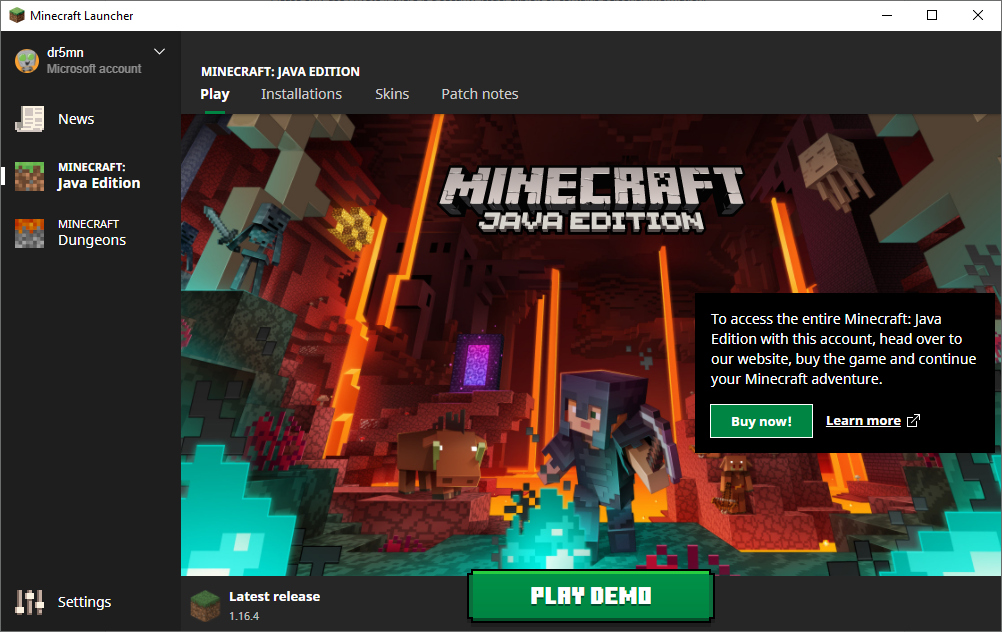Maximize the Minecraft Launcher window
Image resolution: width=1002 pixels, height=632 pixels.
tap(932, 15)
